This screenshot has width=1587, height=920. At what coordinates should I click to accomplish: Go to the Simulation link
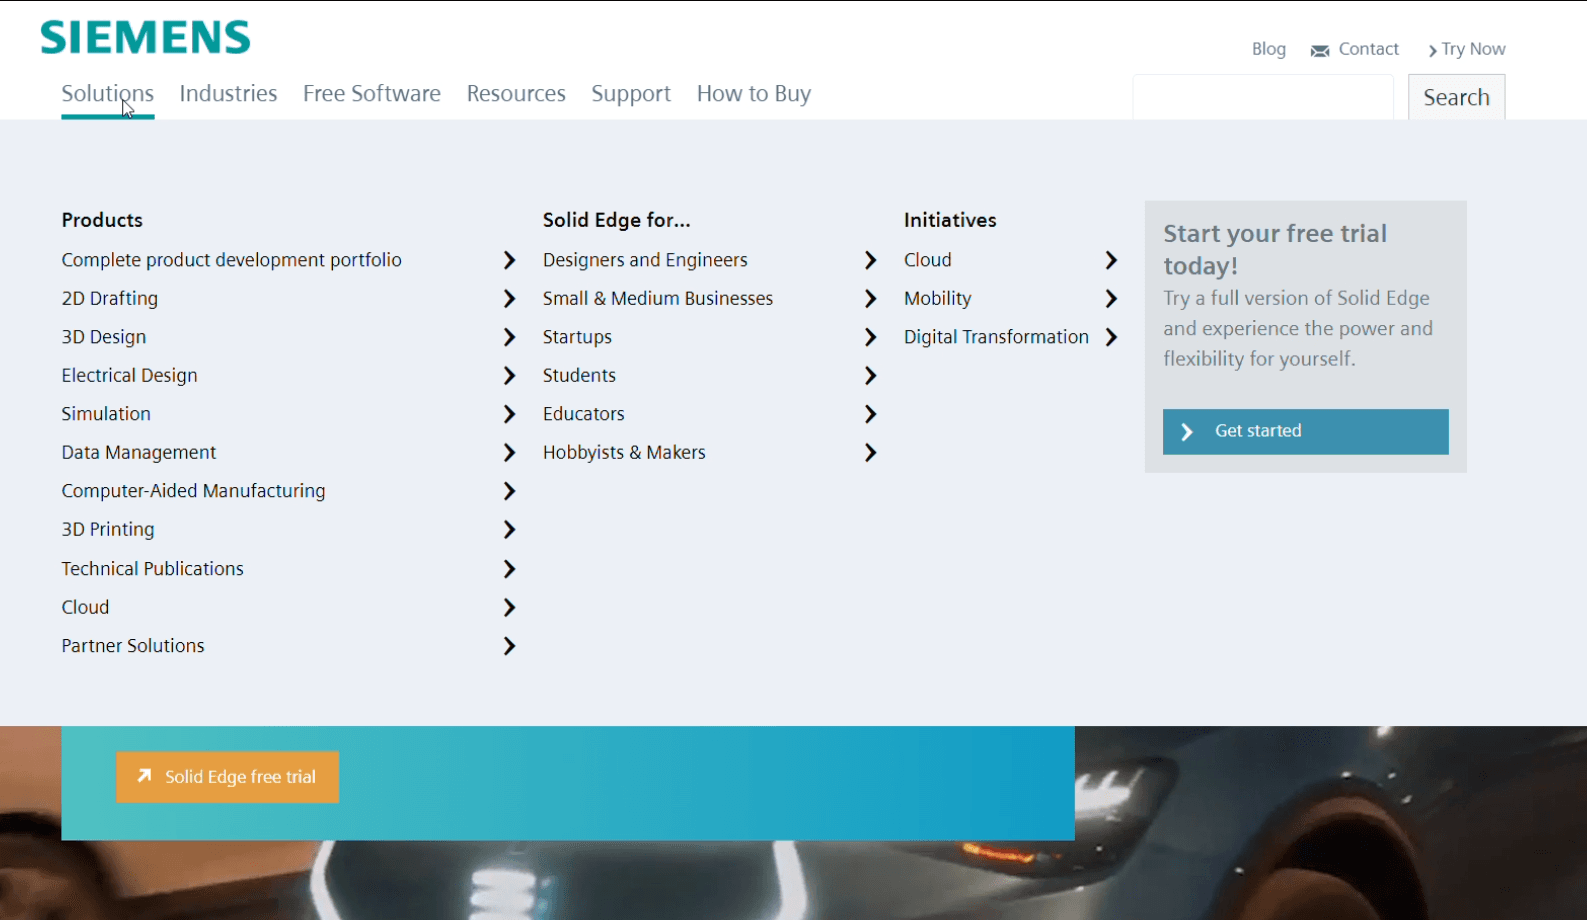point(106,414)
